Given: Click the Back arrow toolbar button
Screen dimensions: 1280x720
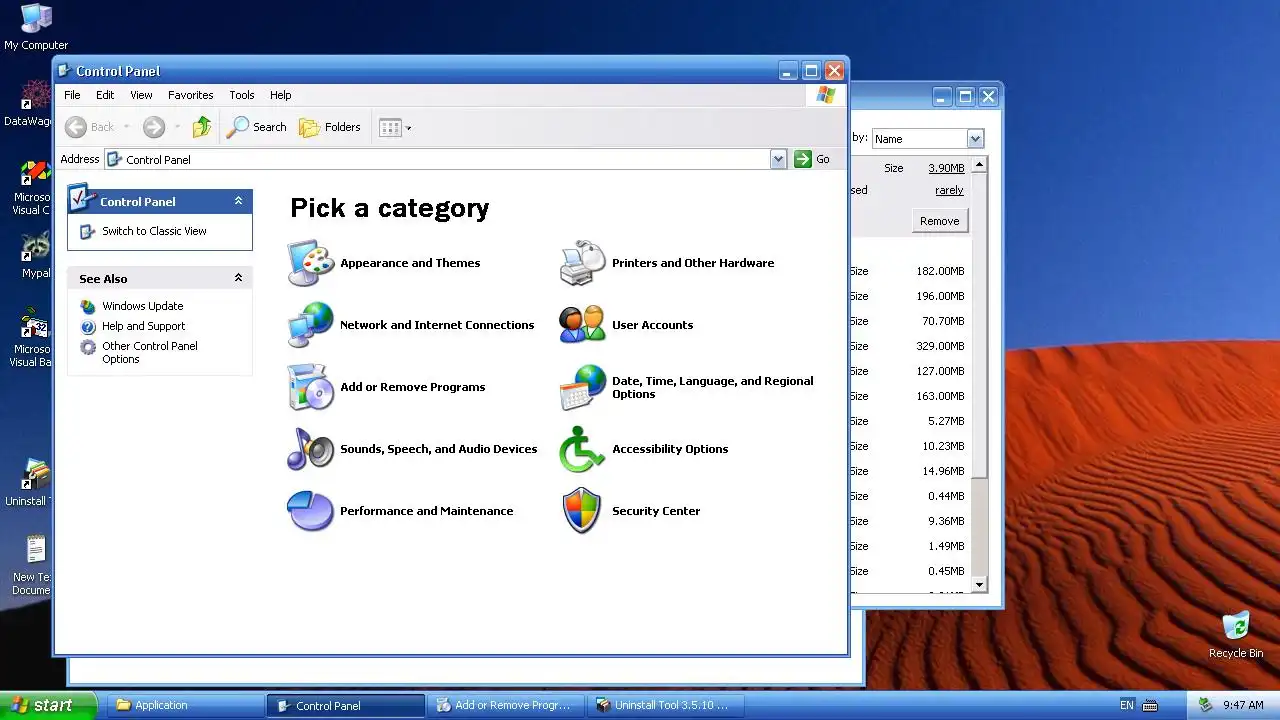Looking at the screenshot, I should coord(90,127).
